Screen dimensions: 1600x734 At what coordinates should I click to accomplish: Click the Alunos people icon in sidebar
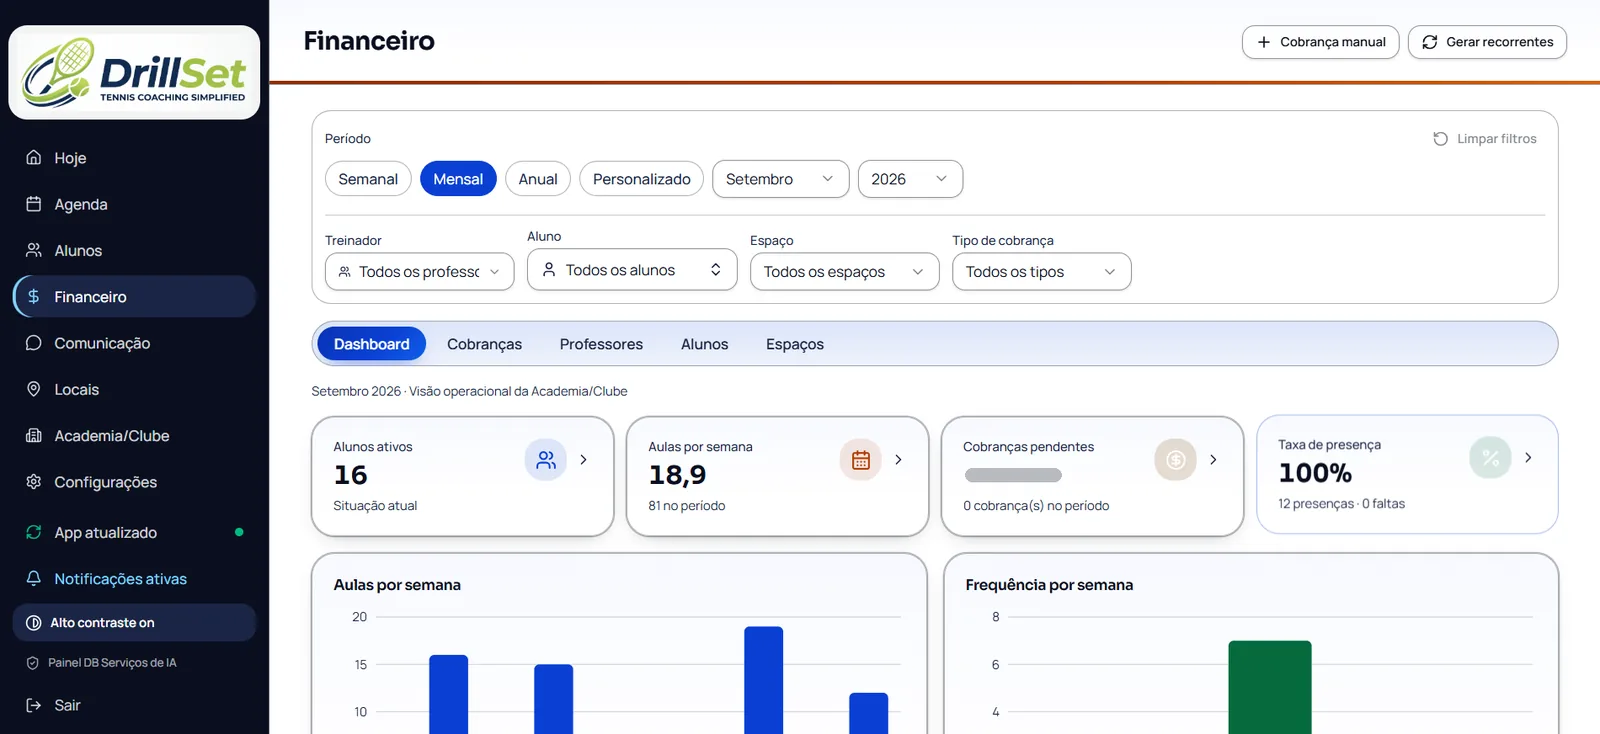coord(34,250)
